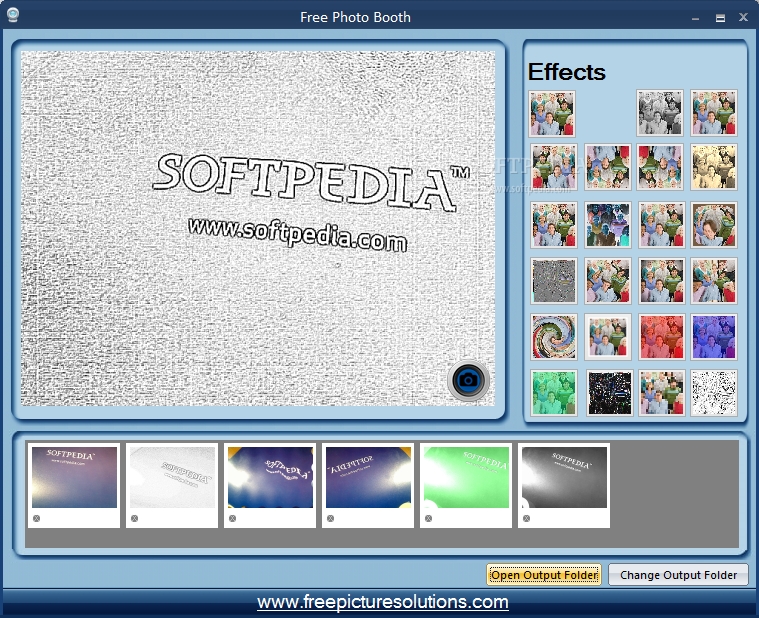Choose the gray emboss noise effect
This screenshot has height=618, width=759.
554,281
